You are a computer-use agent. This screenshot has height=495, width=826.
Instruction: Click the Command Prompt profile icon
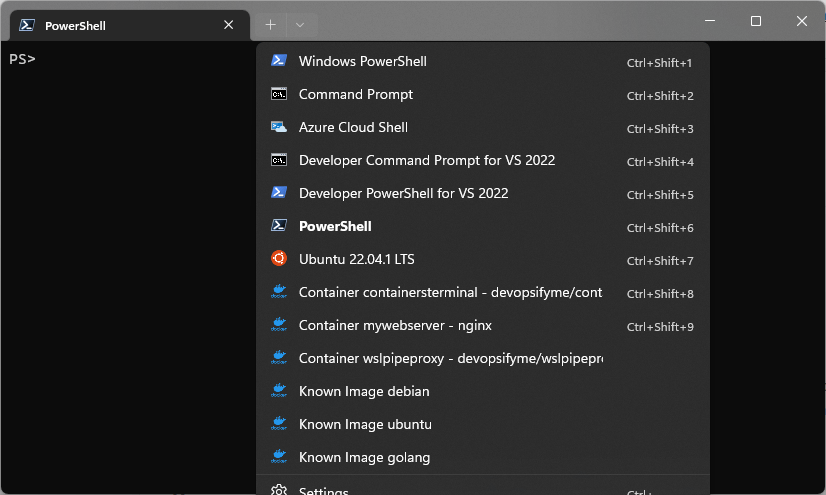point(279,94)
